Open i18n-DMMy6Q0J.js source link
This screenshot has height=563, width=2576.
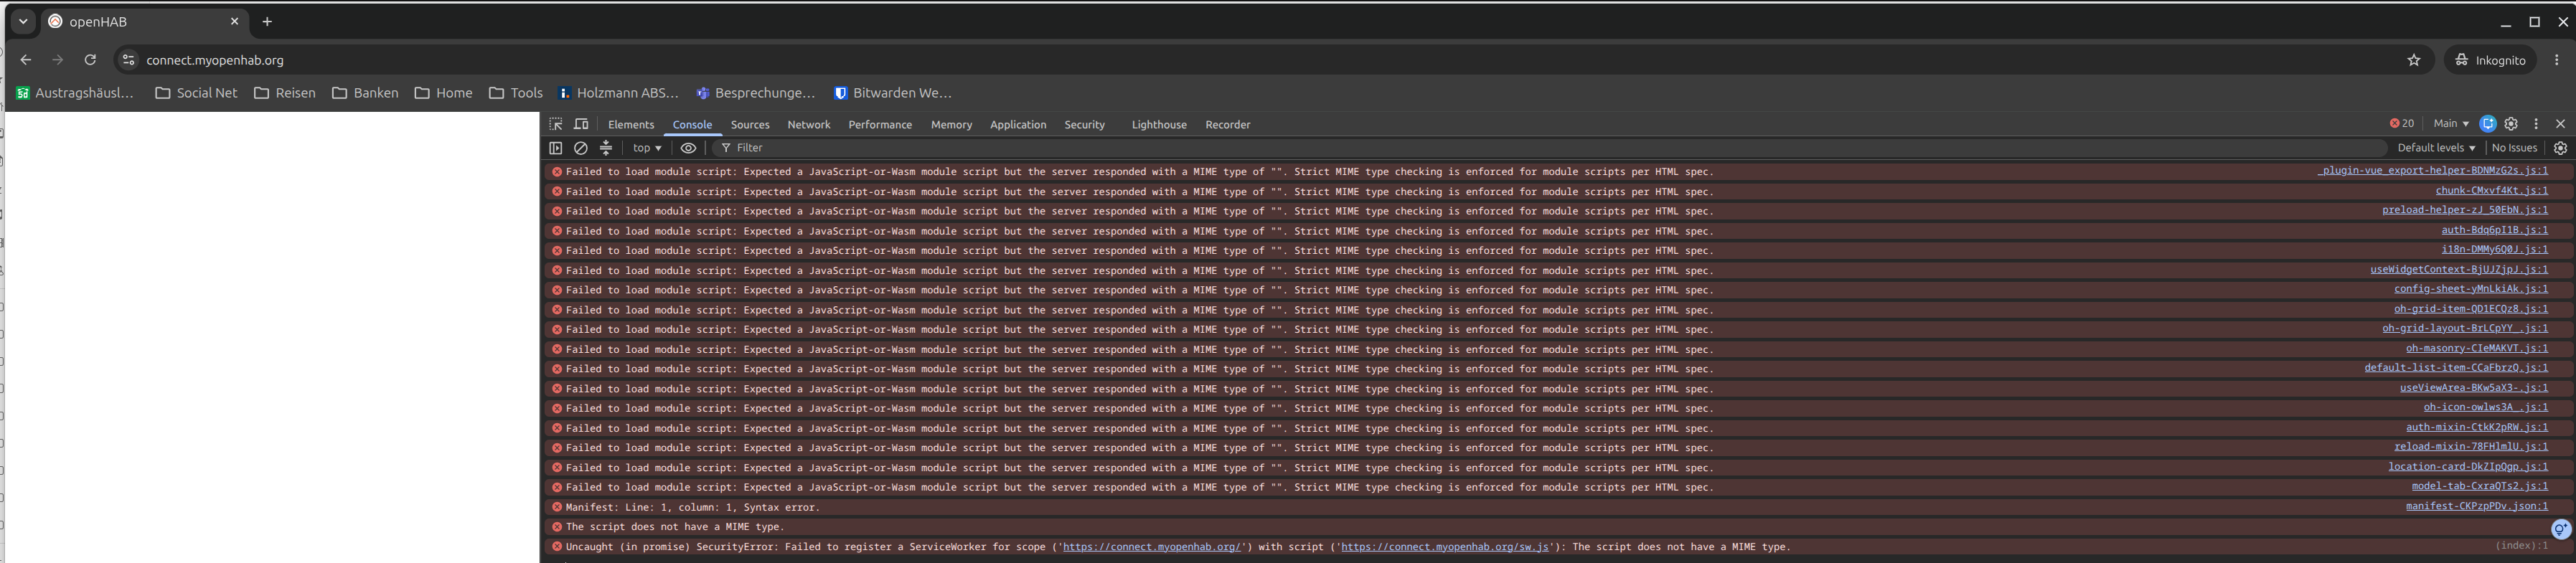2495,250
